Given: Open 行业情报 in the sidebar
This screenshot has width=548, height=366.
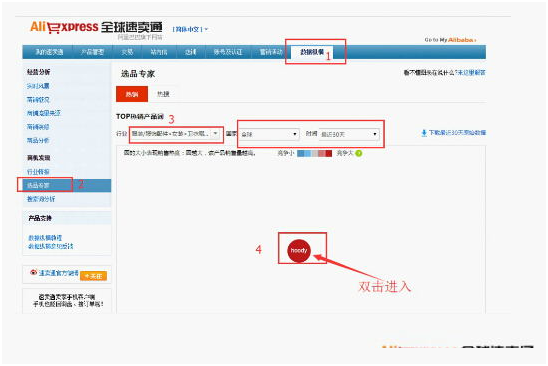Looking at the screenshot, I should point(38,172).
